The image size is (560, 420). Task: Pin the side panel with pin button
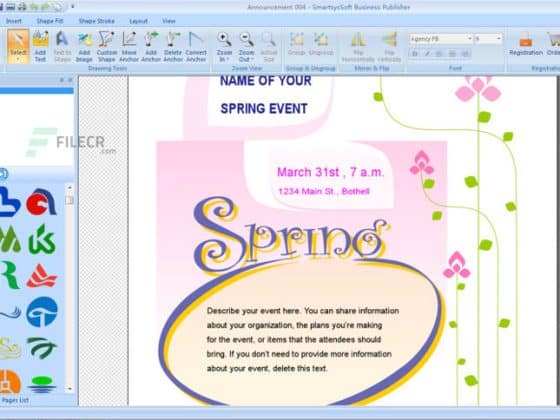[x=61, y=80]
